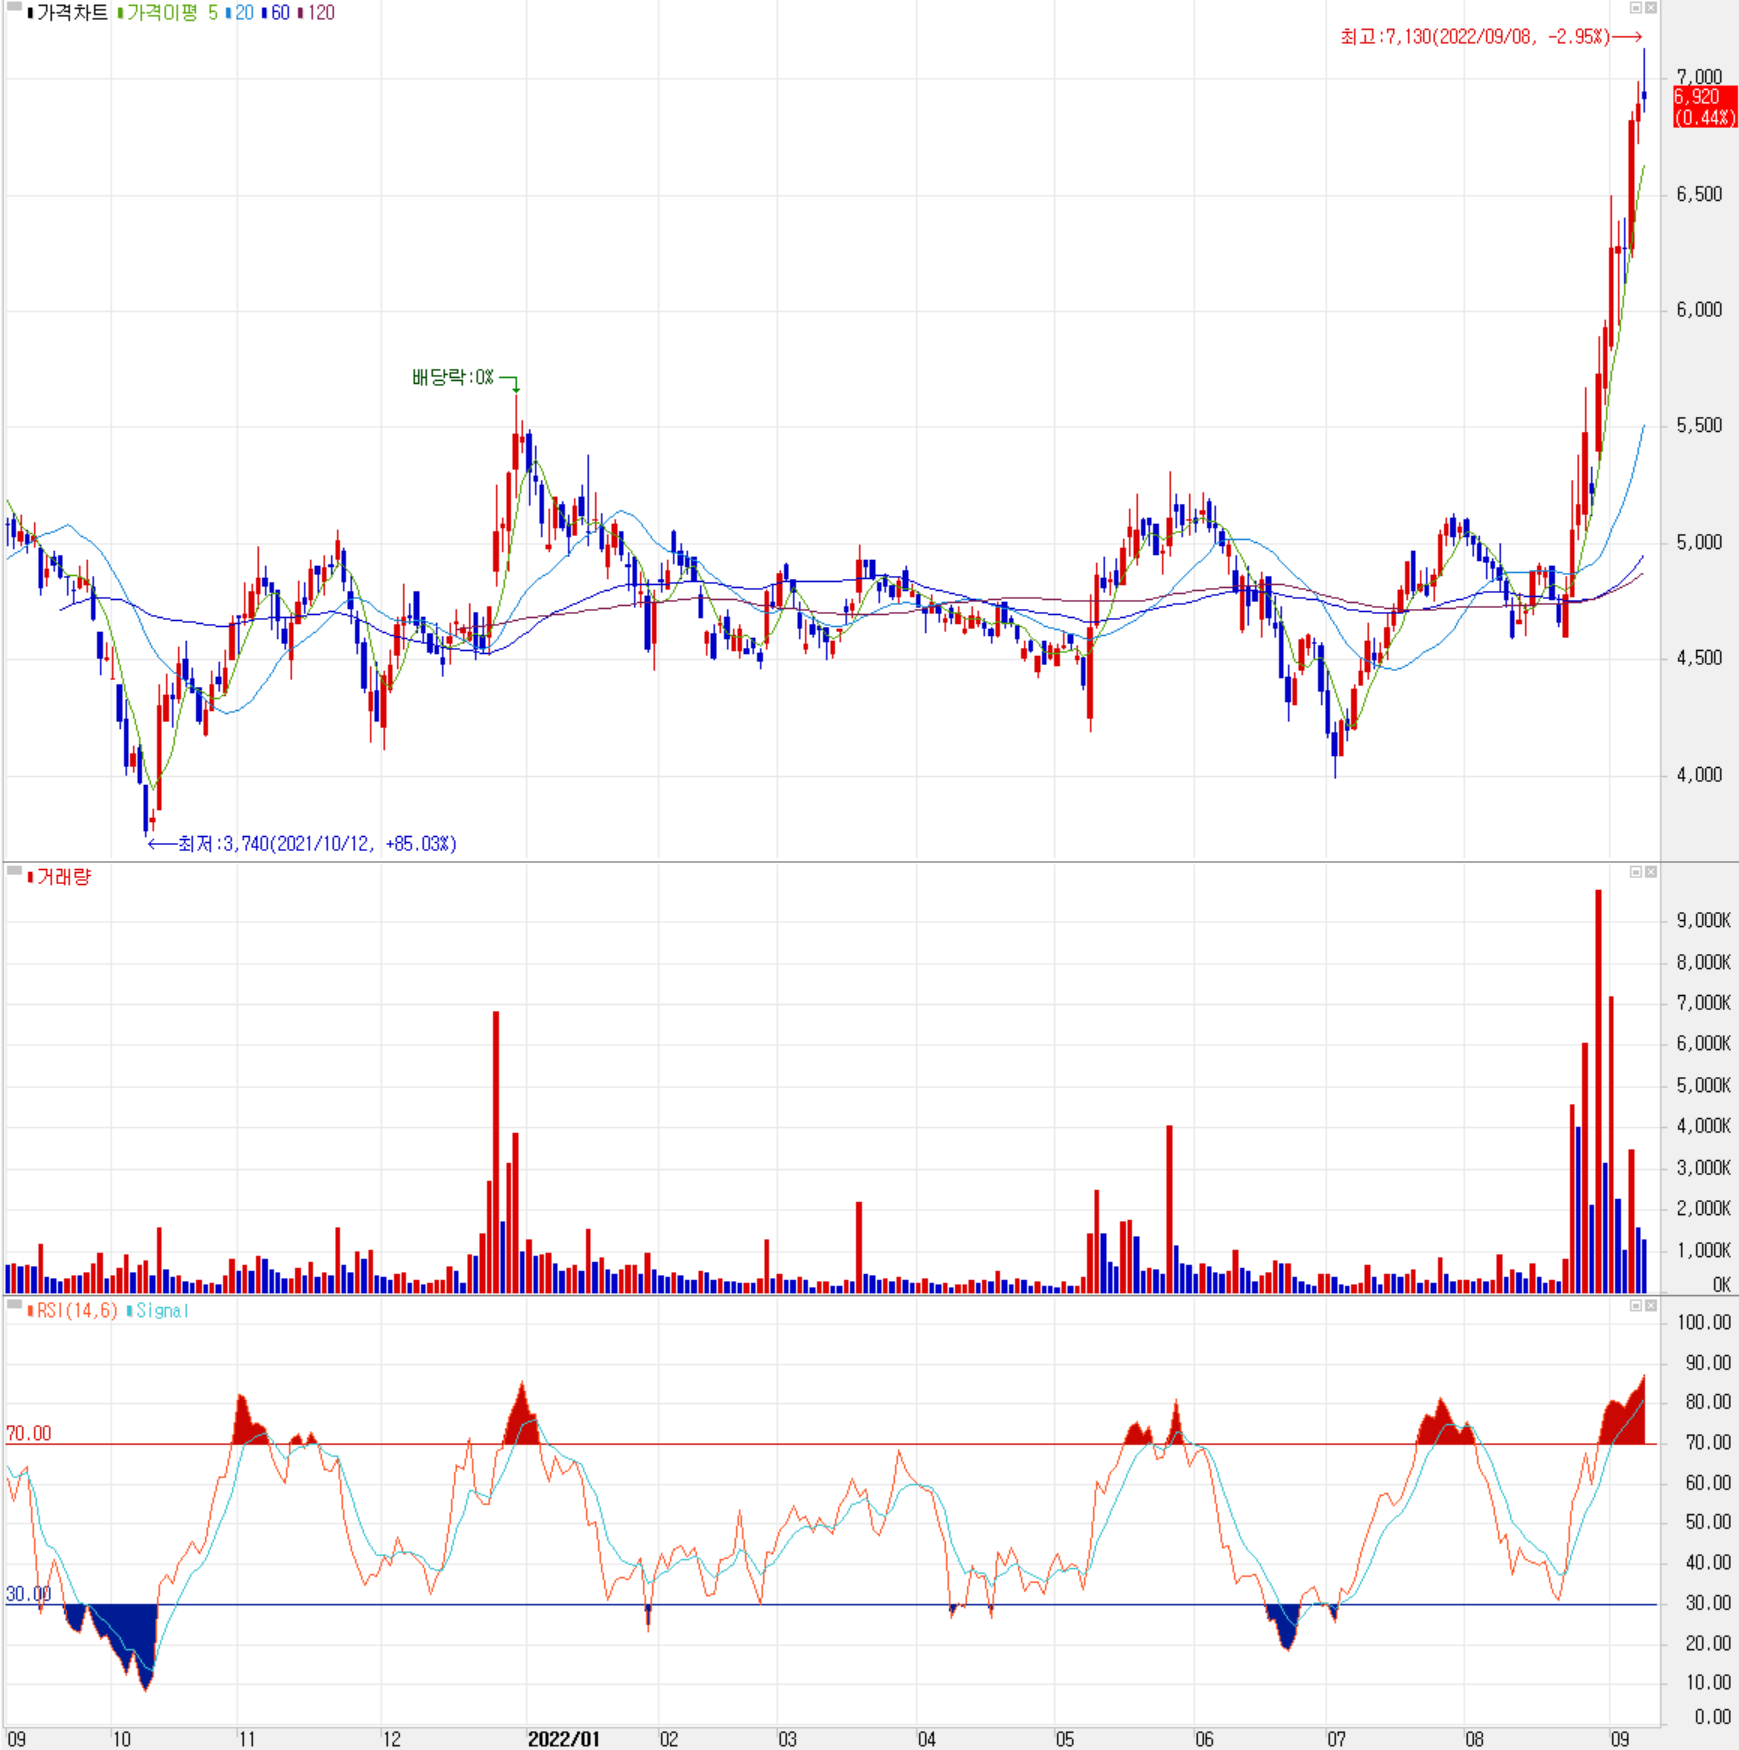Screen dimensions: 1739x1750
Task: Click gray handle icon of RSI panel
Action: (x=14, y=1304)
